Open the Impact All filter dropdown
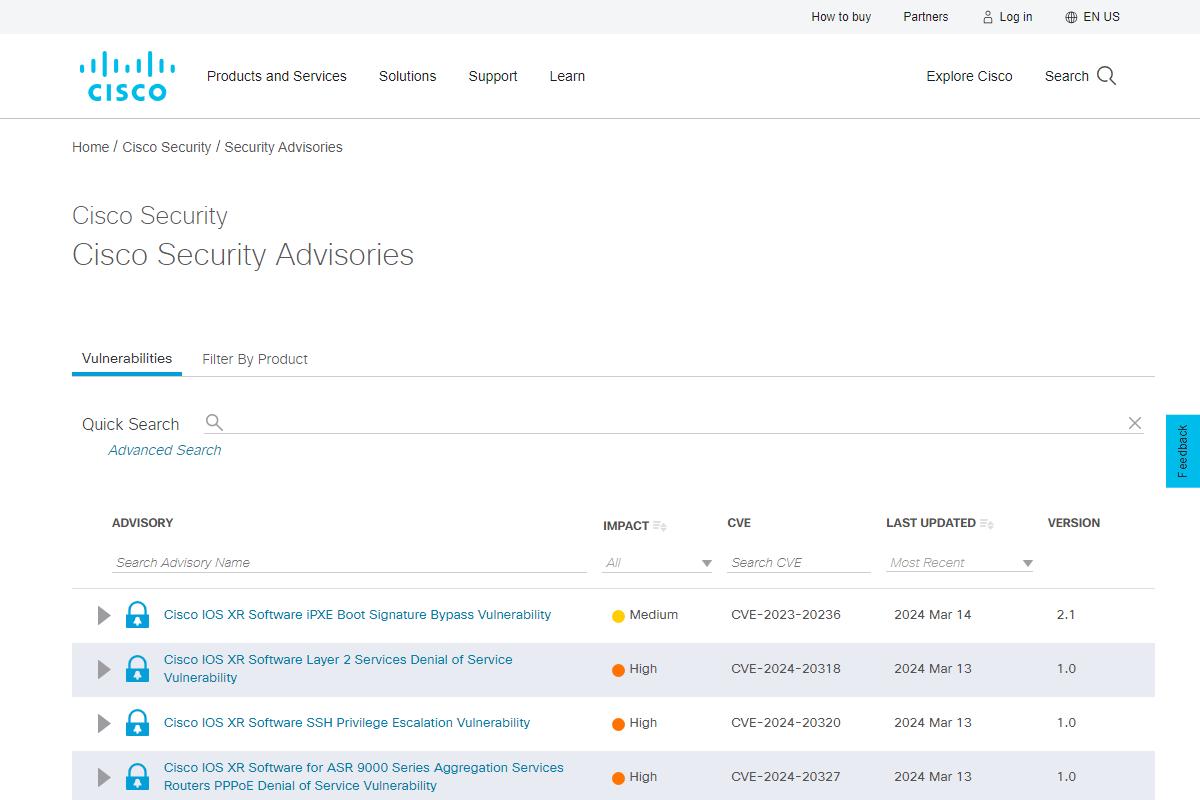 pyautogui.click(x=658, y=563)
